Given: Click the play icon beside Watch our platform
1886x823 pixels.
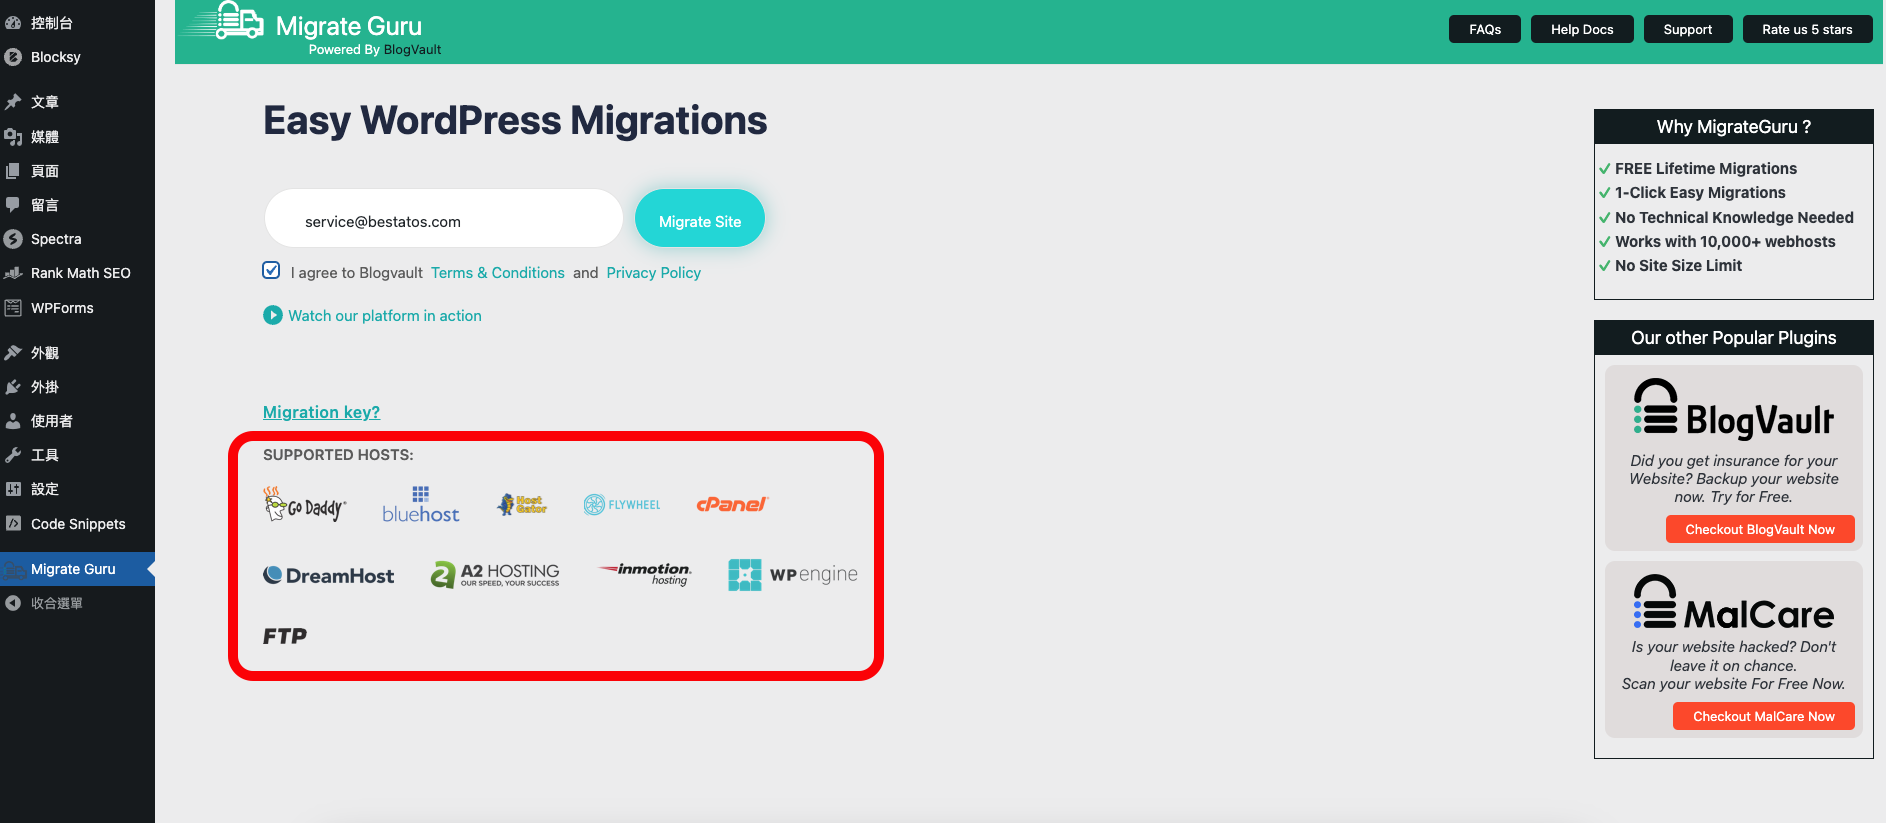Looking at the screenshot, I should click(273, 315).
